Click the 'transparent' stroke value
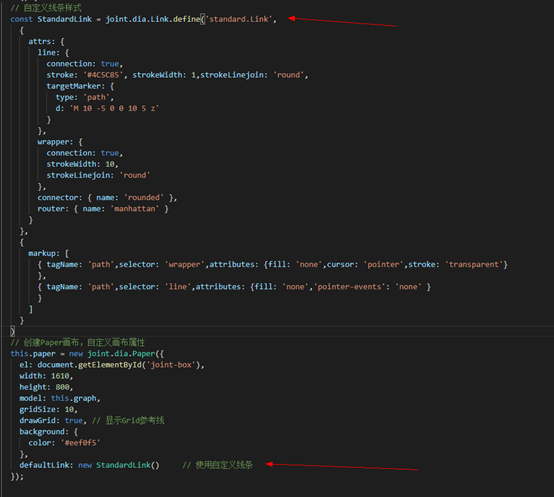Viewport: 554px width, 497px height. pyautogui.click(x=473, y=265)
